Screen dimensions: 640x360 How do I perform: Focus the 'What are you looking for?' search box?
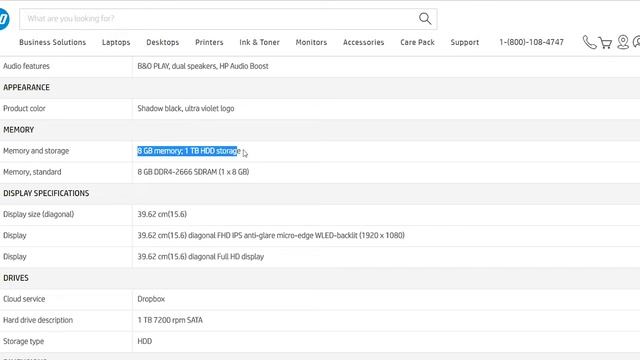click(x=218, y=19)
